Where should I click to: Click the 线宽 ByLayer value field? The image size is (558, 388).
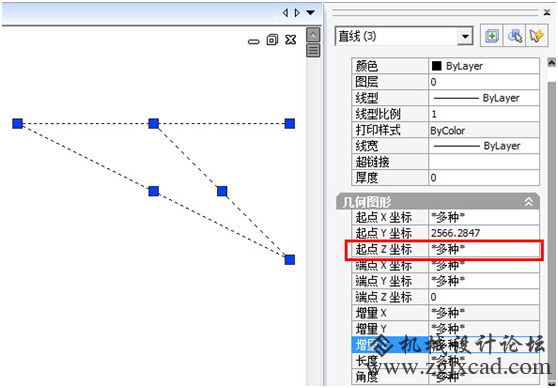click(x=484, y=146)
